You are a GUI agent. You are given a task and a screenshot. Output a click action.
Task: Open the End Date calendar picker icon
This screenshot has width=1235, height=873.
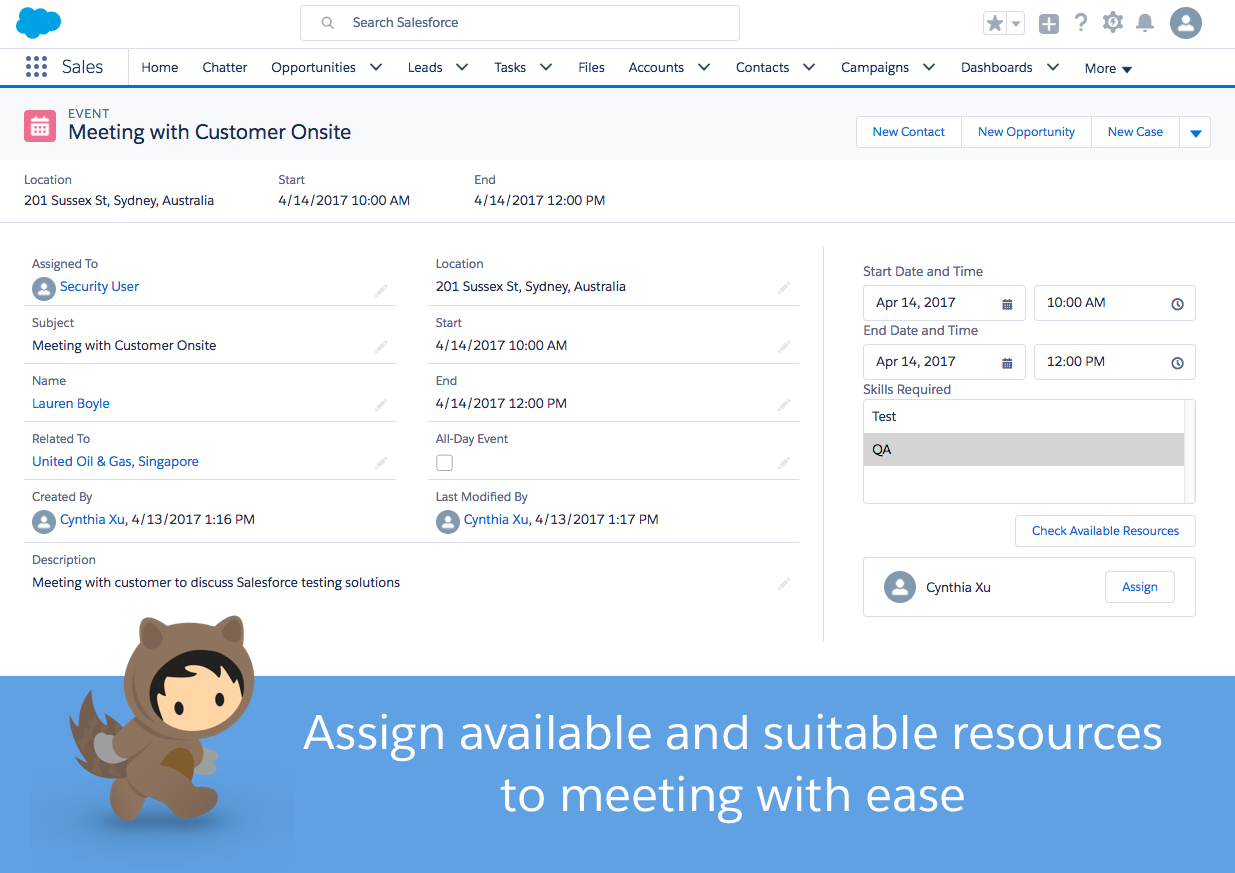tap(1007, 363)
